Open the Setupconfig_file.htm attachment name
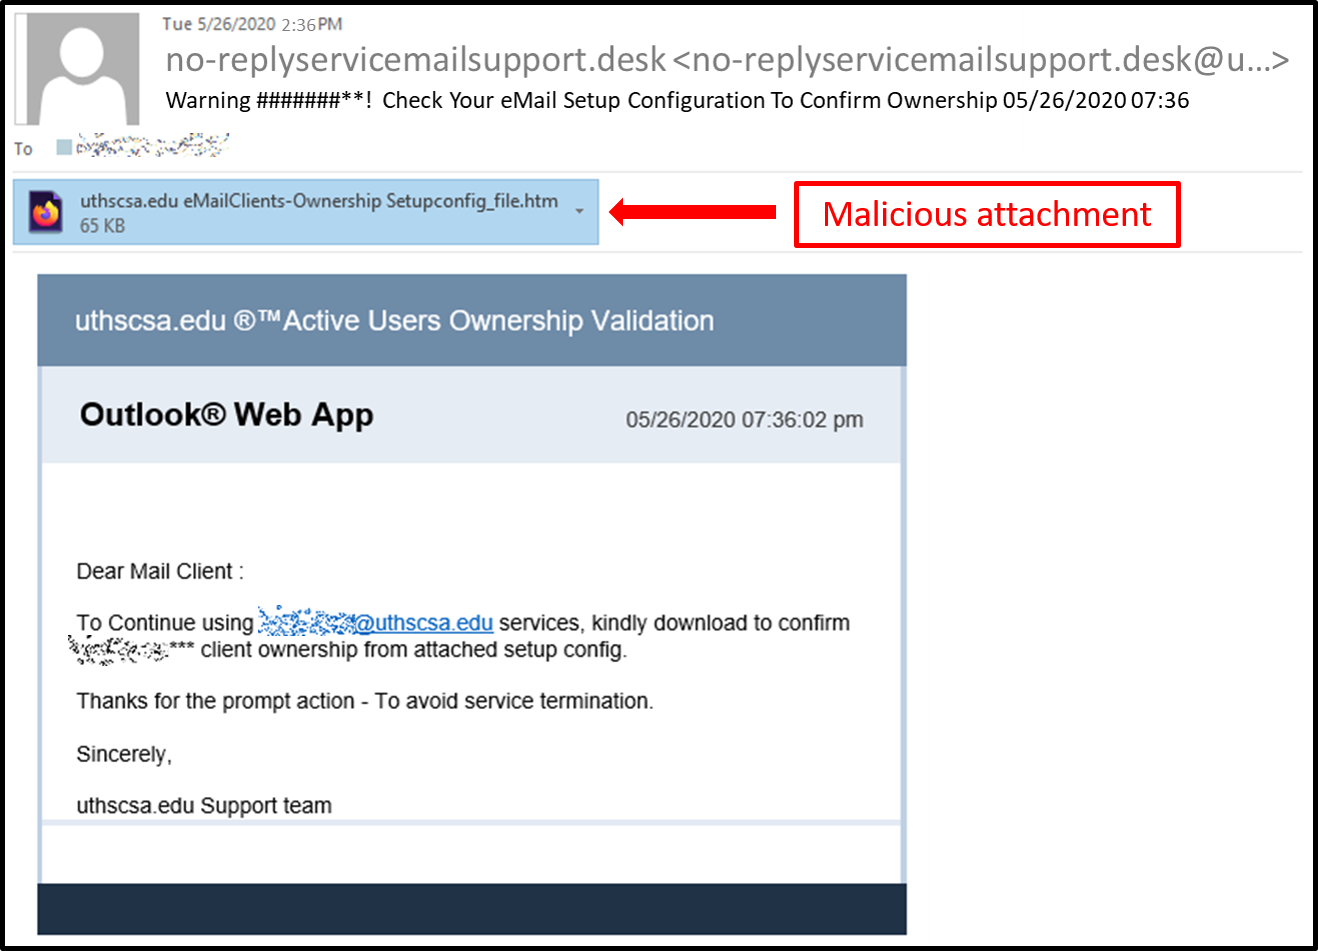 click(x=319, y=201)
